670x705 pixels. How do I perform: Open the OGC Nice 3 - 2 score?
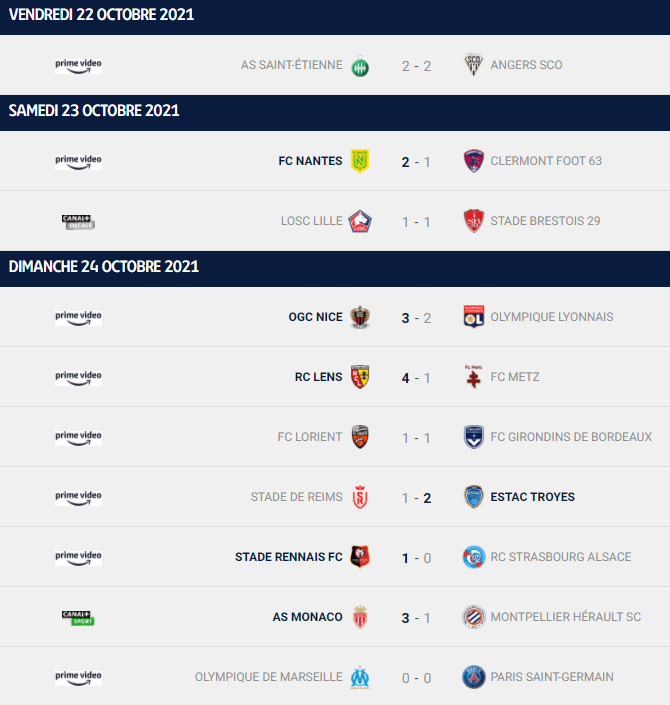click(x=416, y=318)
